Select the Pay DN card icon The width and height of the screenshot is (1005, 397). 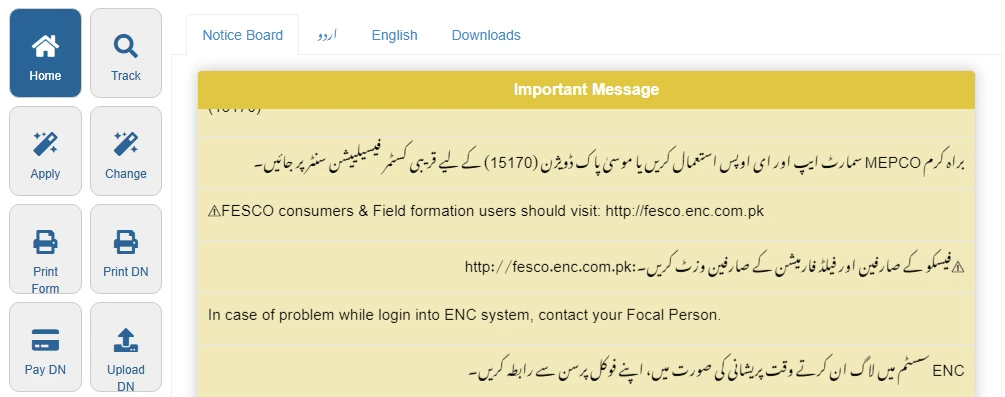coord(45,341)
